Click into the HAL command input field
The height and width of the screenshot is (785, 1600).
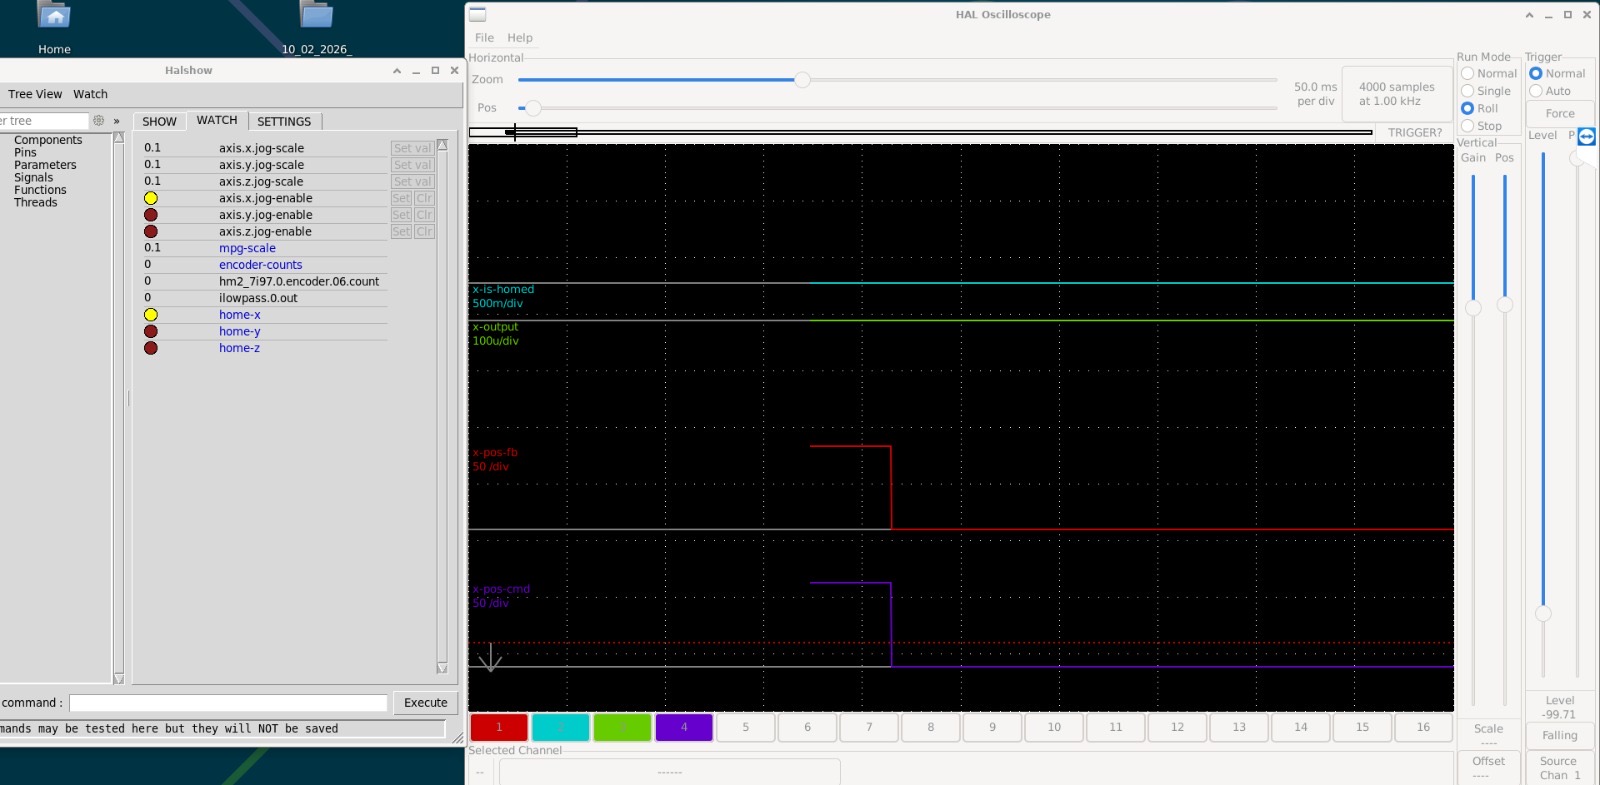228,703
